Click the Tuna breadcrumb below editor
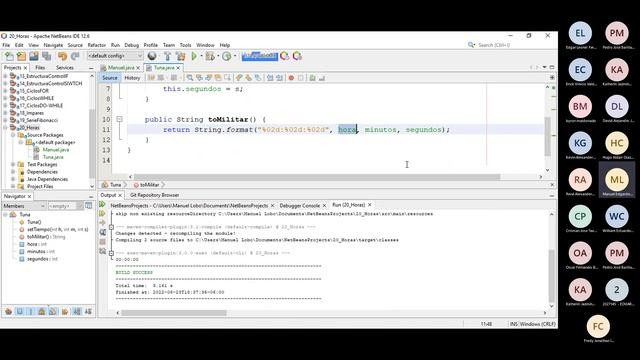 [x=116, y=185]
